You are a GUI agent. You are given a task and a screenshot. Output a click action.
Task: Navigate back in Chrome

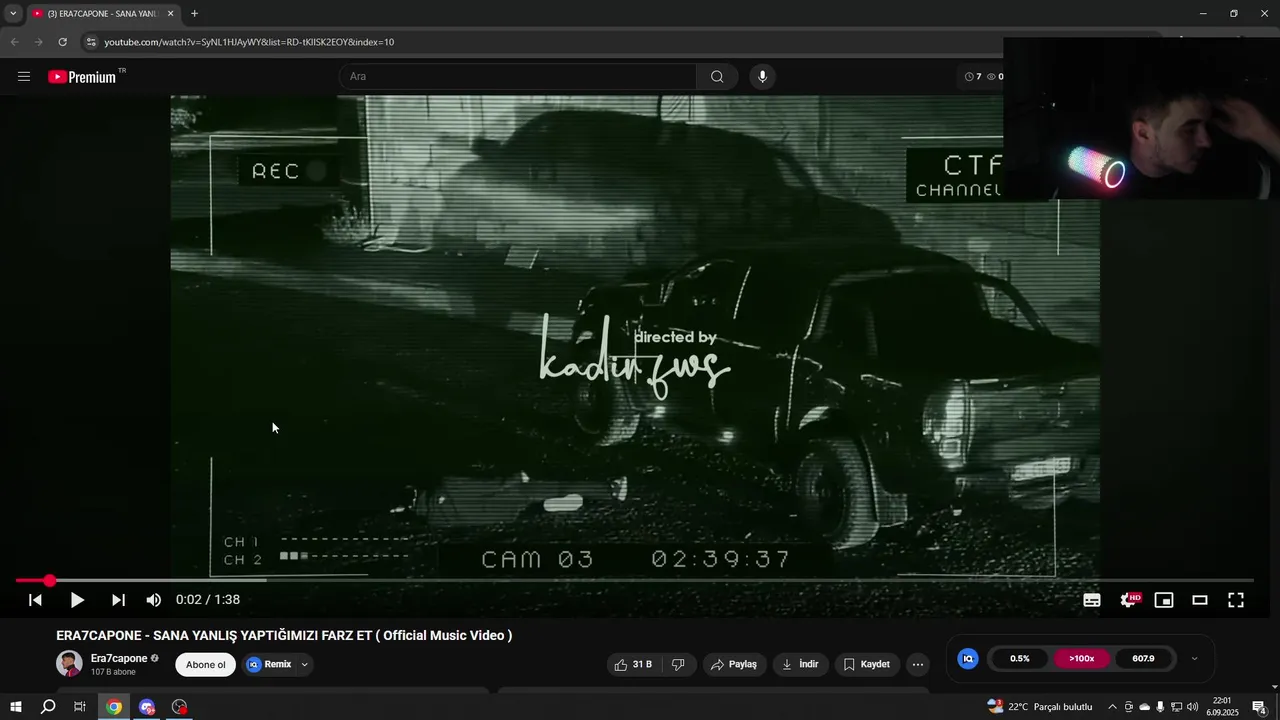coord(14,42)
